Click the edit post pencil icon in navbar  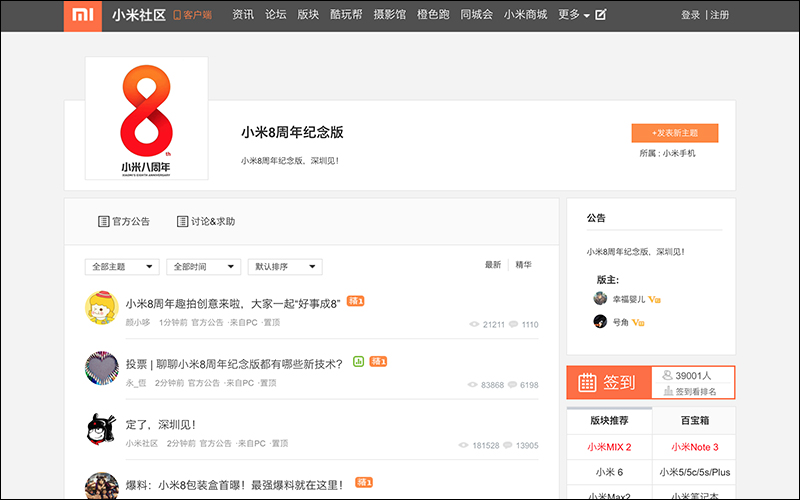pyautogui.click(x=601, y=15)
